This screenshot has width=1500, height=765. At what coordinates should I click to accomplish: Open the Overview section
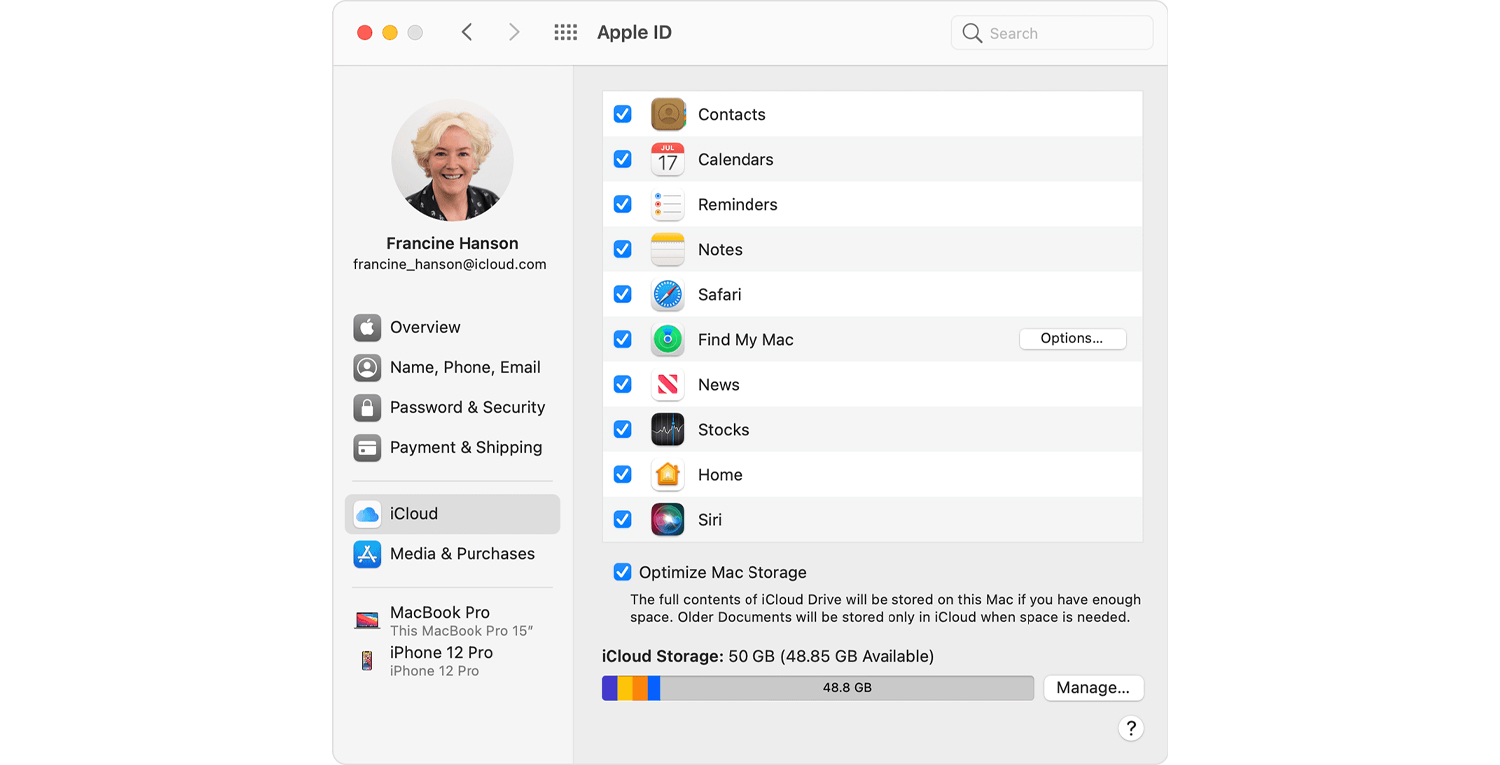point(452,327)
